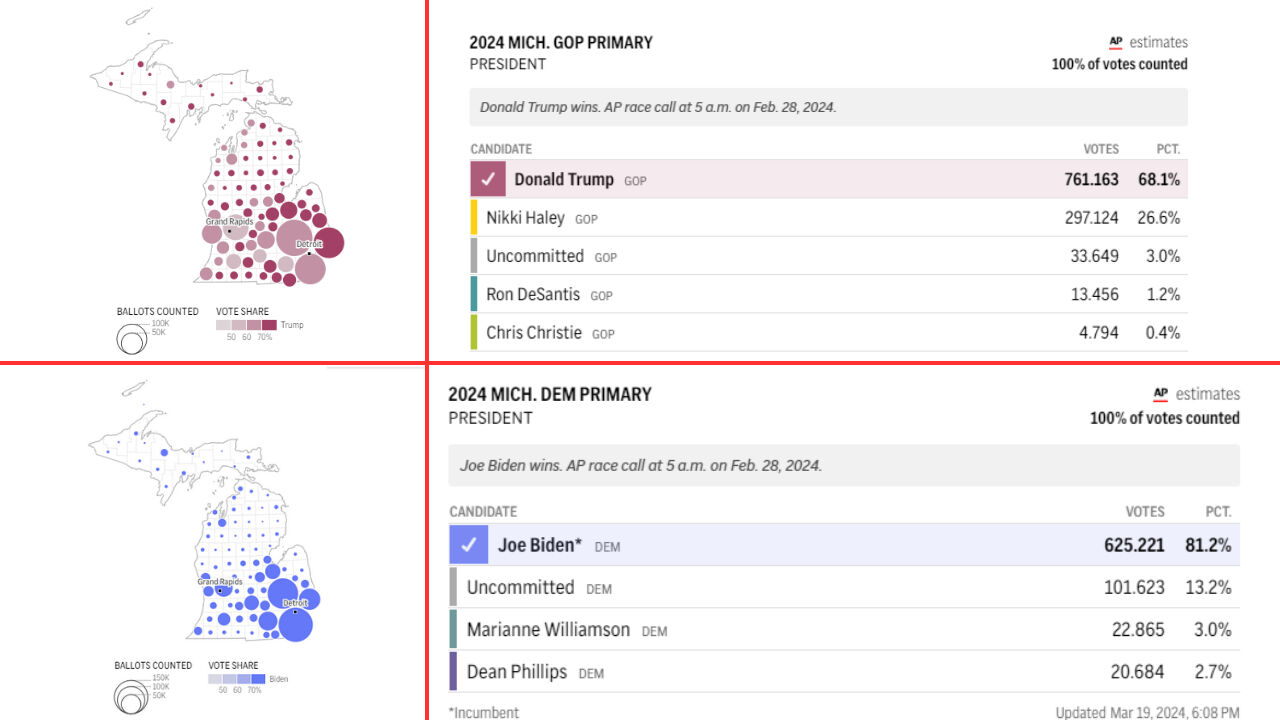Click the Biden vote share color legend
The width and height of the screenshot is (1280, 720).
(237, 679)
